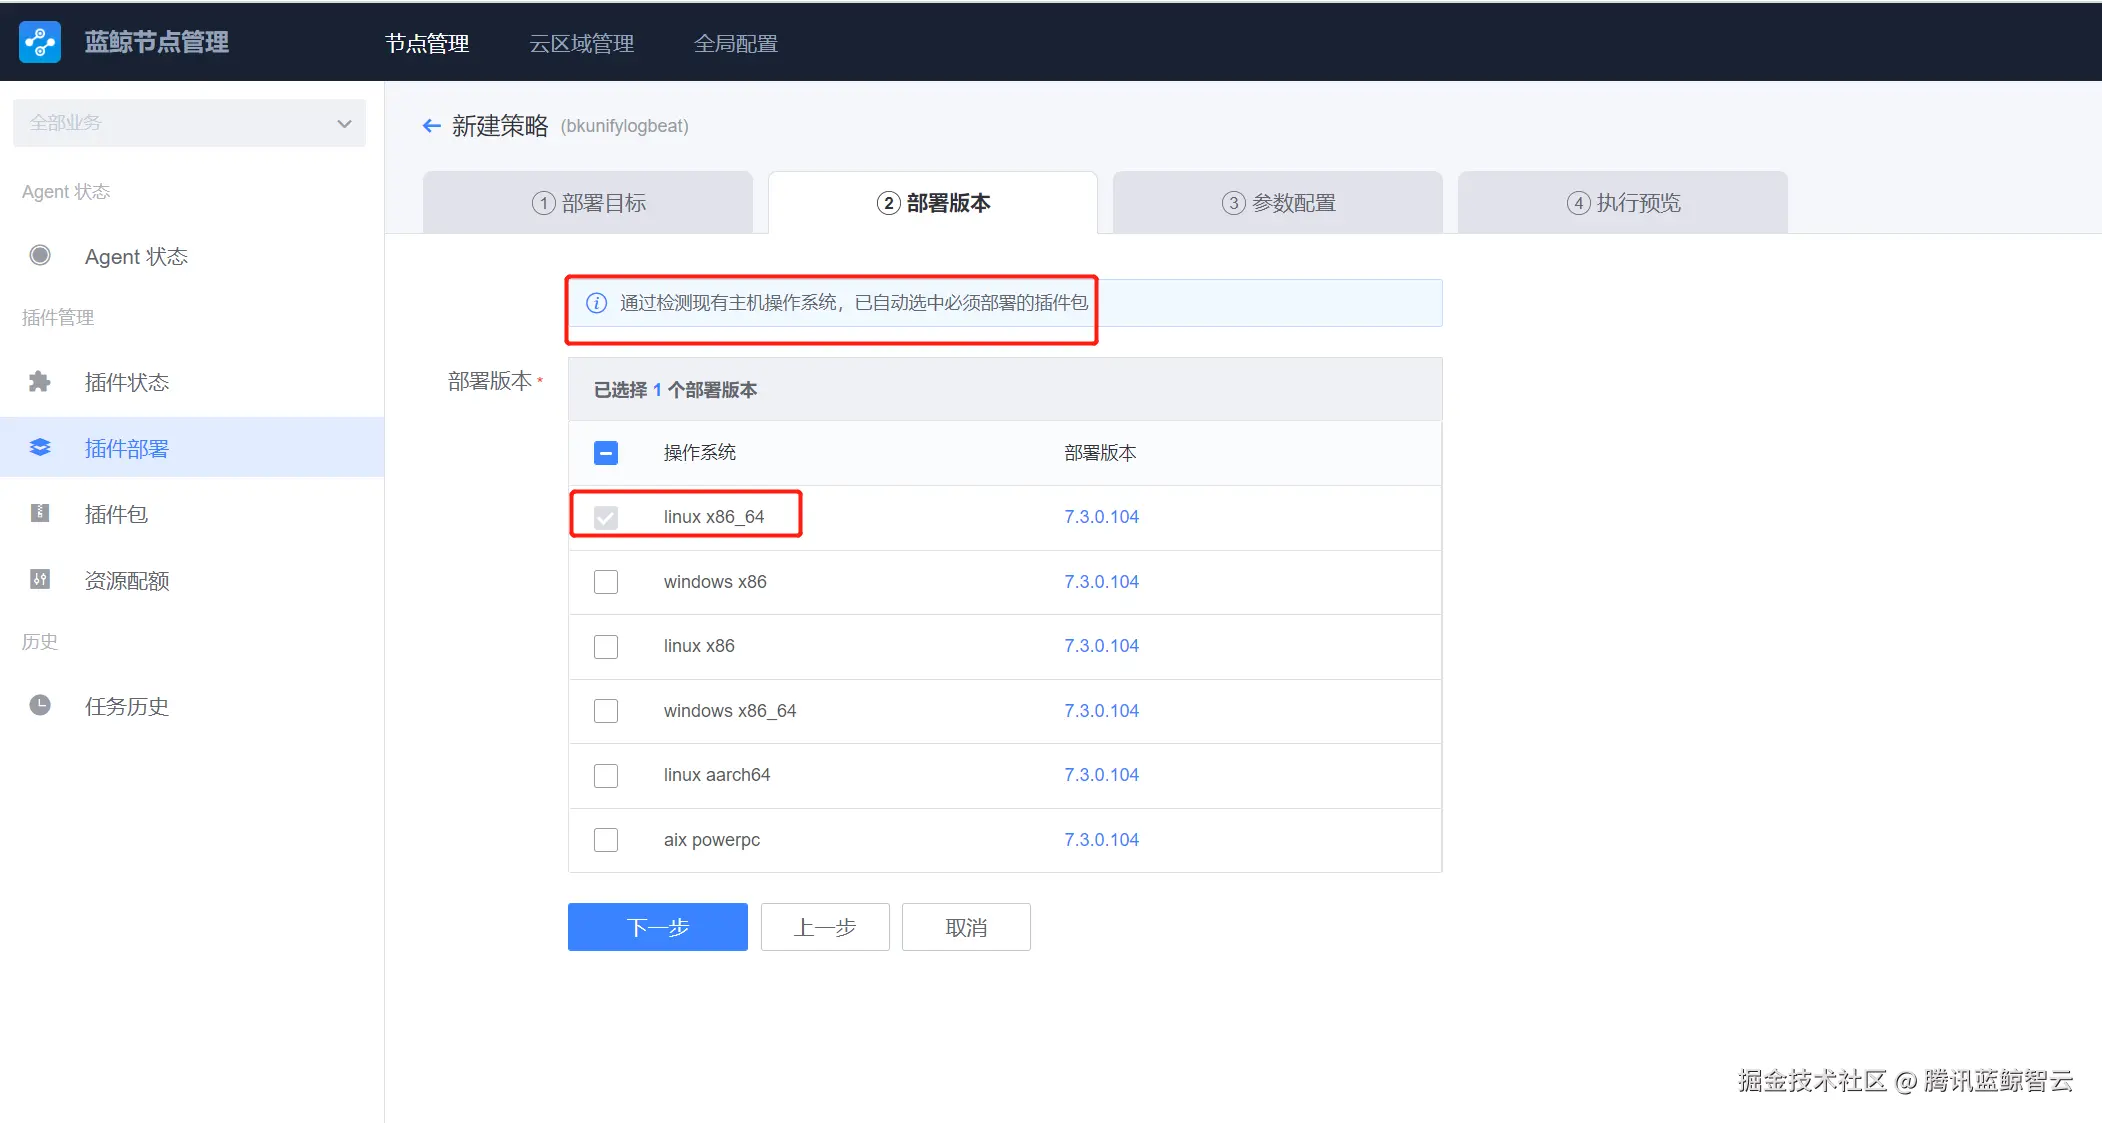
Task: Select step 2 部署版本 tab
Action: 933,203
